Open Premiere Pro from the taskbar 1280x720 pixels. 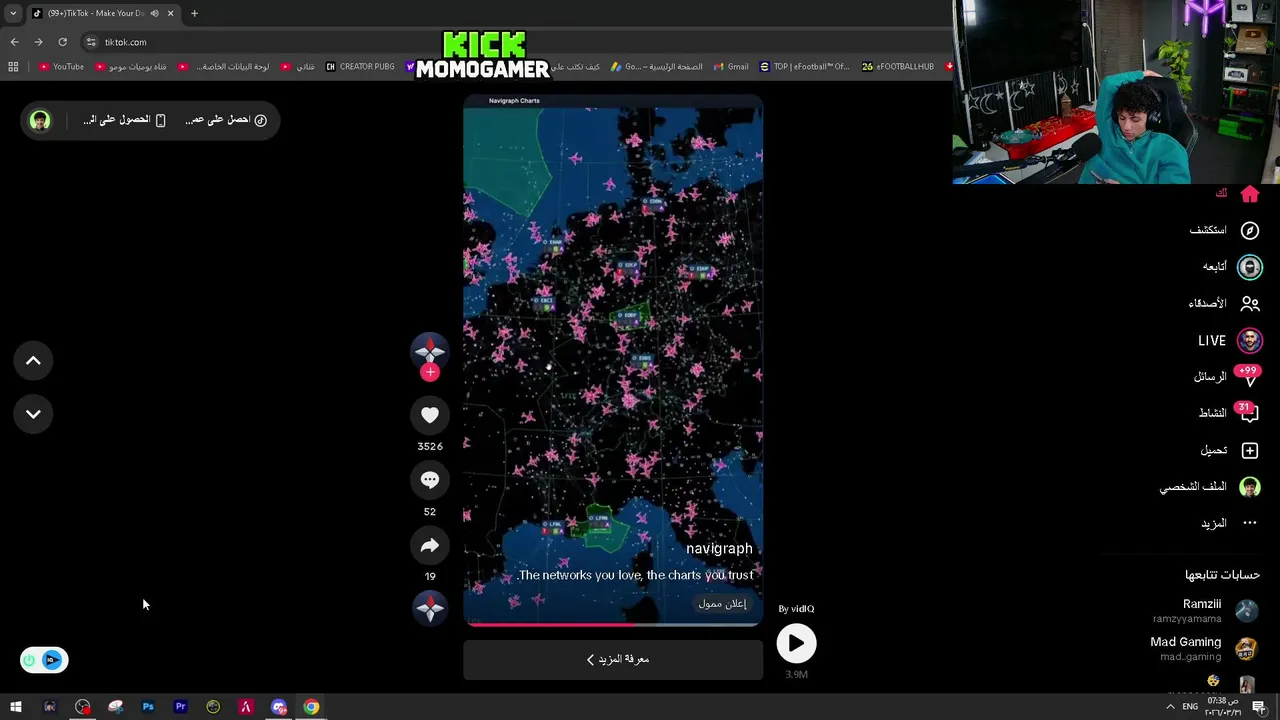pyautogui.click(x=181, y=707)
